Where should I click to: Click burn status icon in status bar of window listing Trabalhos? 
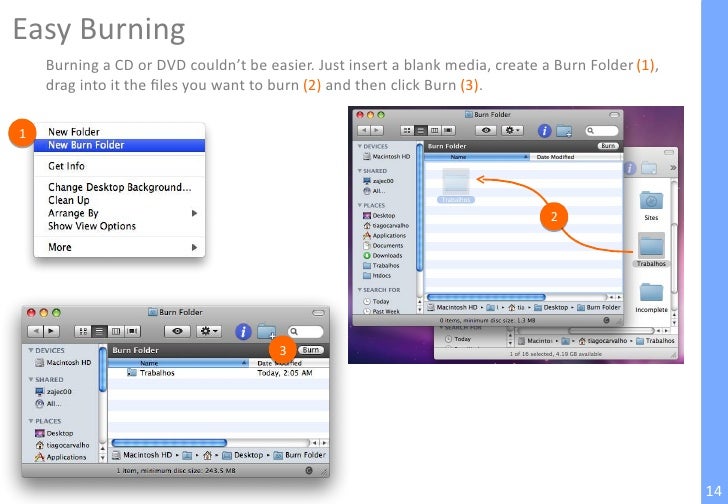tap(309, 471)
